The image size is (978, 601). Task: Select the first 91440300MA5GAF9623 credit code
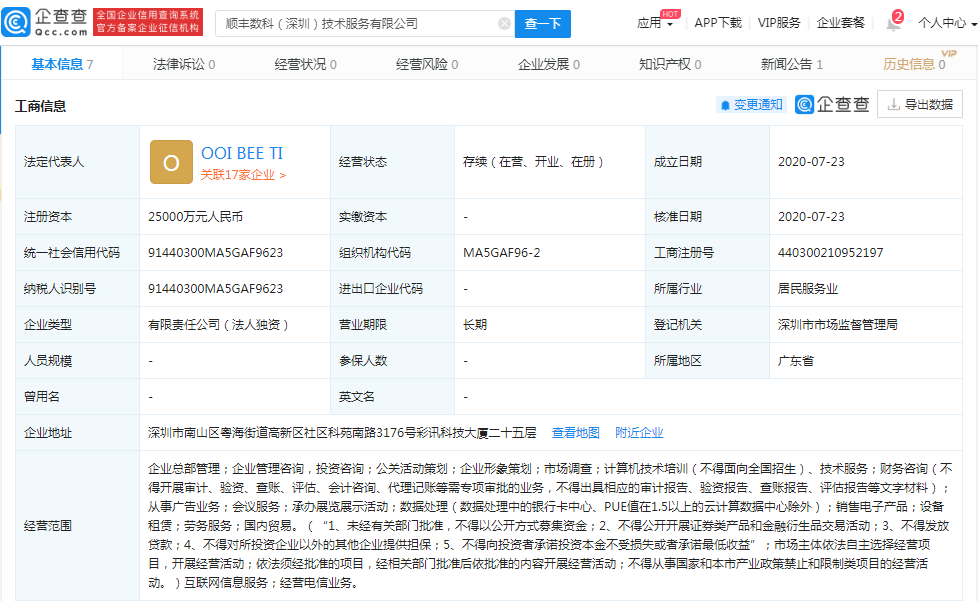215,253
